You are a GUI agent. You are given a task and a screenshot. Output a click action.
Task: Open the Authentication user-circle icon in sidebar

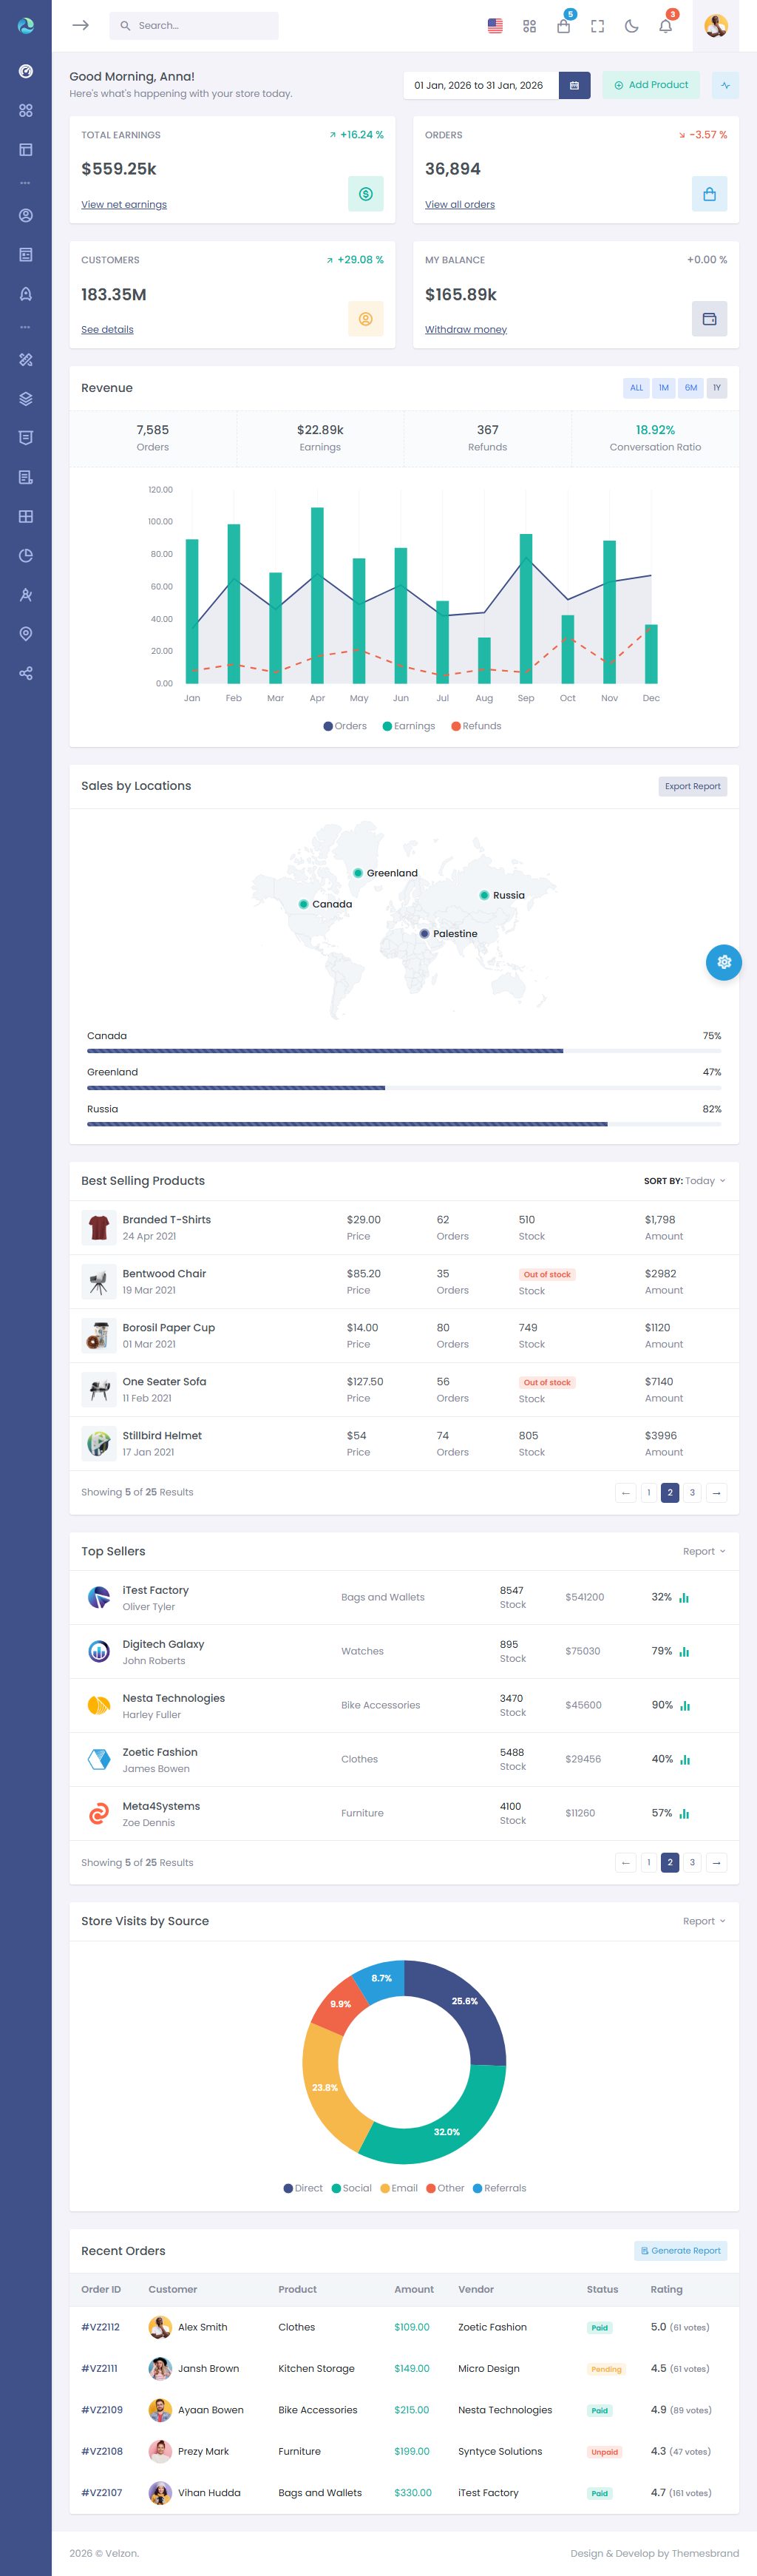pos(26,216)
